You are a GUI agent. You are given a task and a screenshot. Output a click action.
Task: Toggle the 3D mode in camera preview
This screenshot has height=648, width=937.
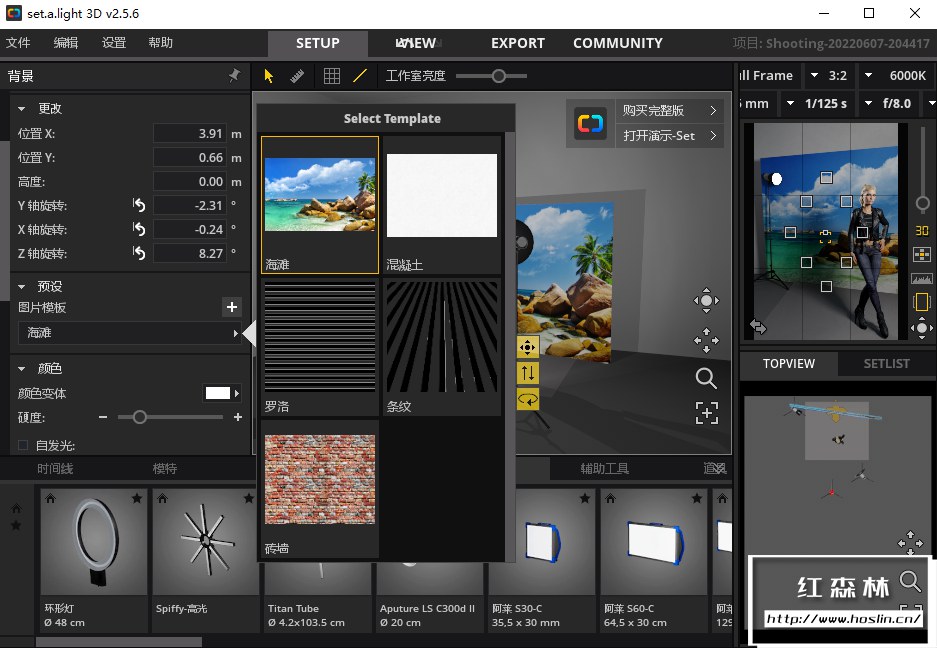(922, 231)
